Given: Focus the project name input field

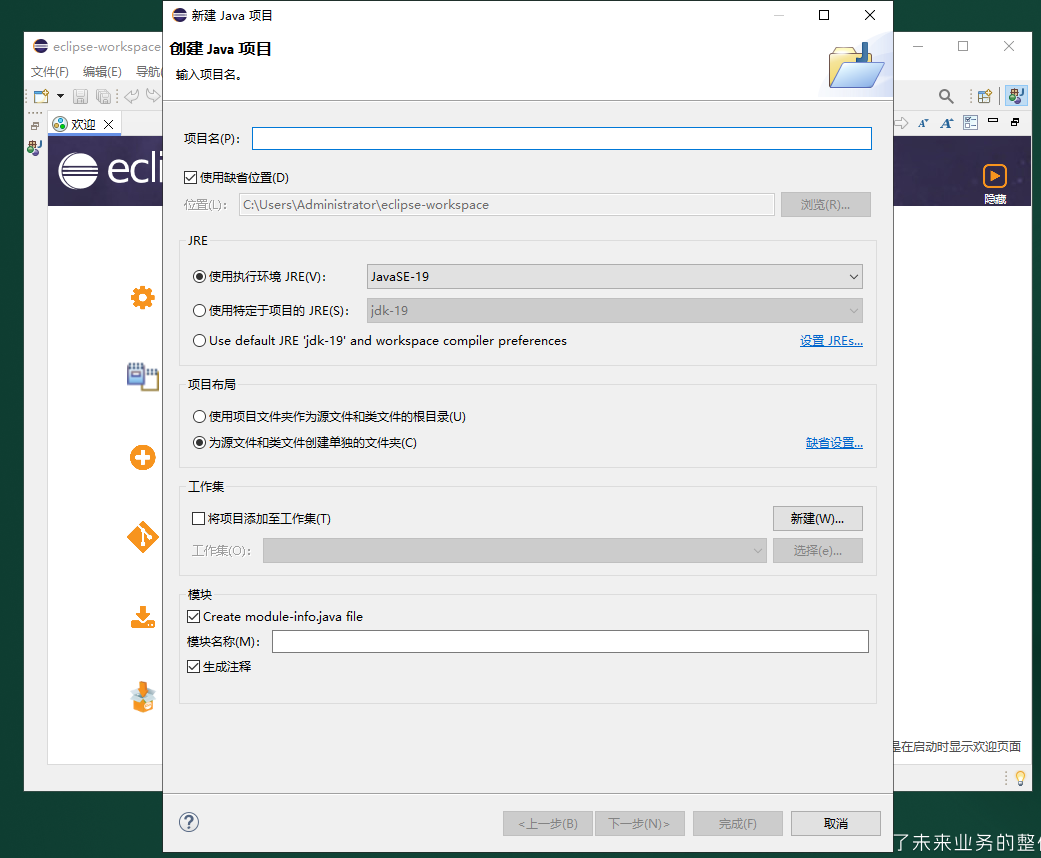Looking at the screenshot, I should [x=562, y=138].
